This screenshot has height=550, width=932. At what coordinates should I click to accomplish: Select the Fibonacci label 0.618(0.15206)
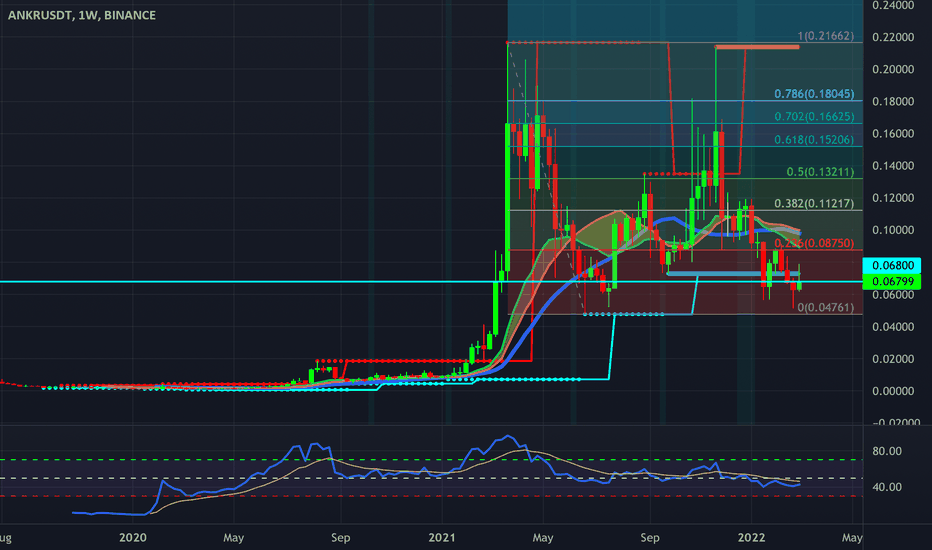(814, 140)
